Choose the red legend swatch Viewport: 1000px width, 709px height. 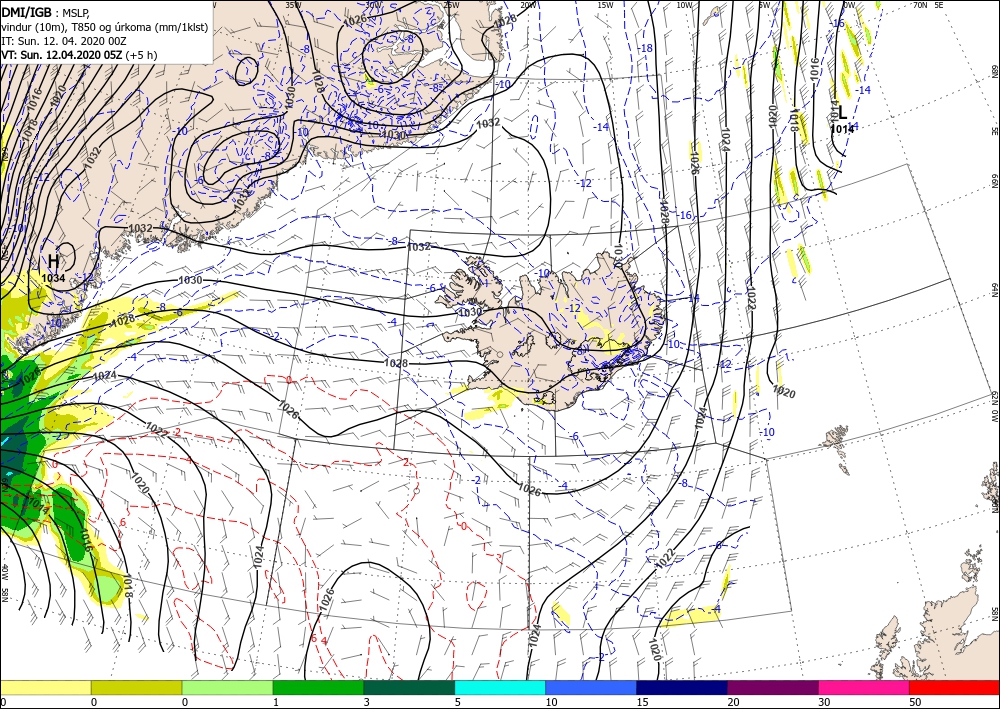[x=955, y=687]
